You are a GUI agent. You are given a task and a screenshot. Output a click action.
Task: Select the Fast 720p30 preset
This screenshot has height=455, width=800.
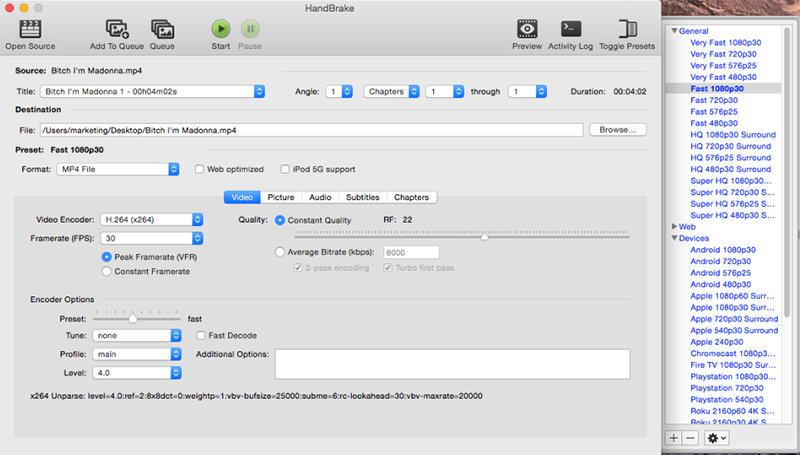[x=714, y=100]
